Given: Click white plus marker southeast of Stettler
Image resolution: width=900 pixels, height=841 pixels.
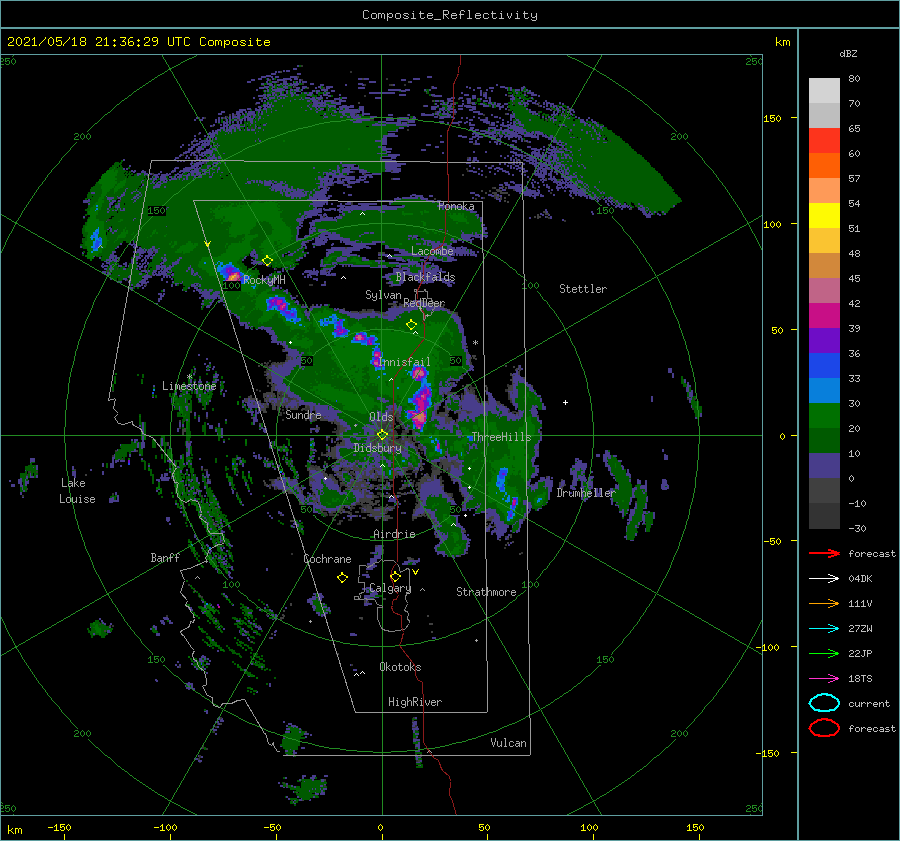Looking at the screenshot, I should (x=565, y=402).
